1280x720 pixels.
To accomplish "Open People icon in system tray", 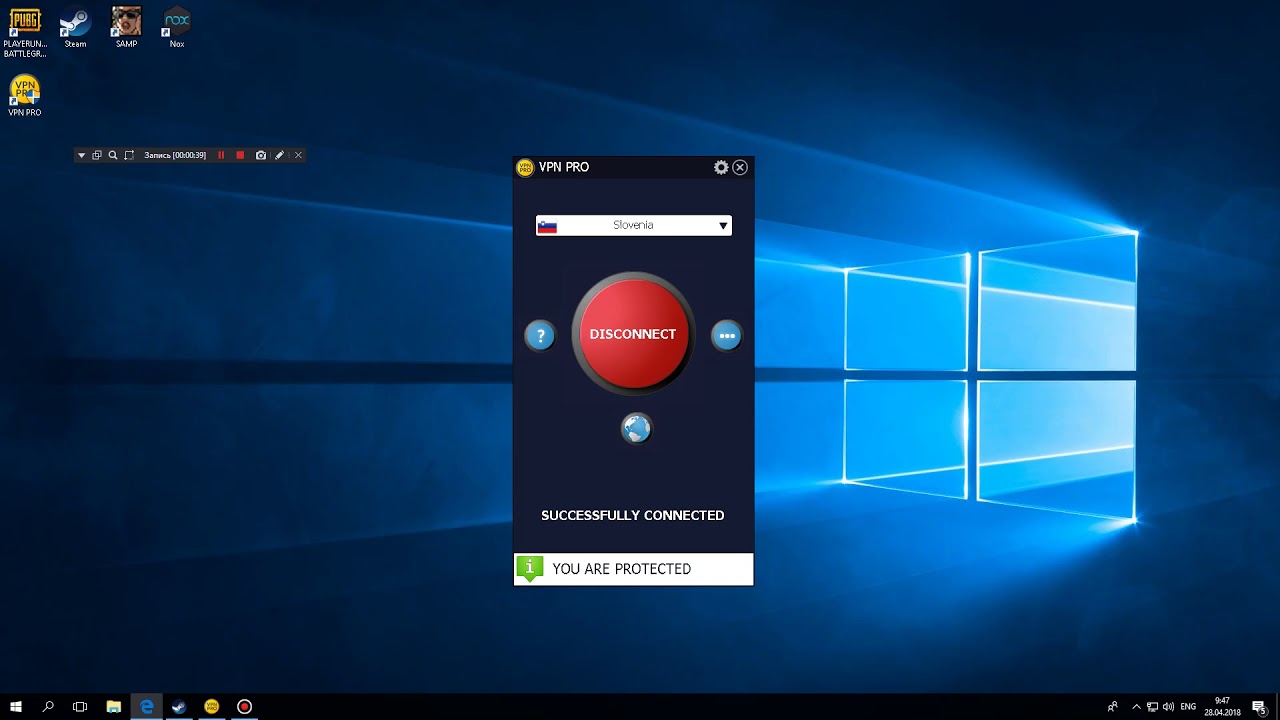I will click(1112, 707).
